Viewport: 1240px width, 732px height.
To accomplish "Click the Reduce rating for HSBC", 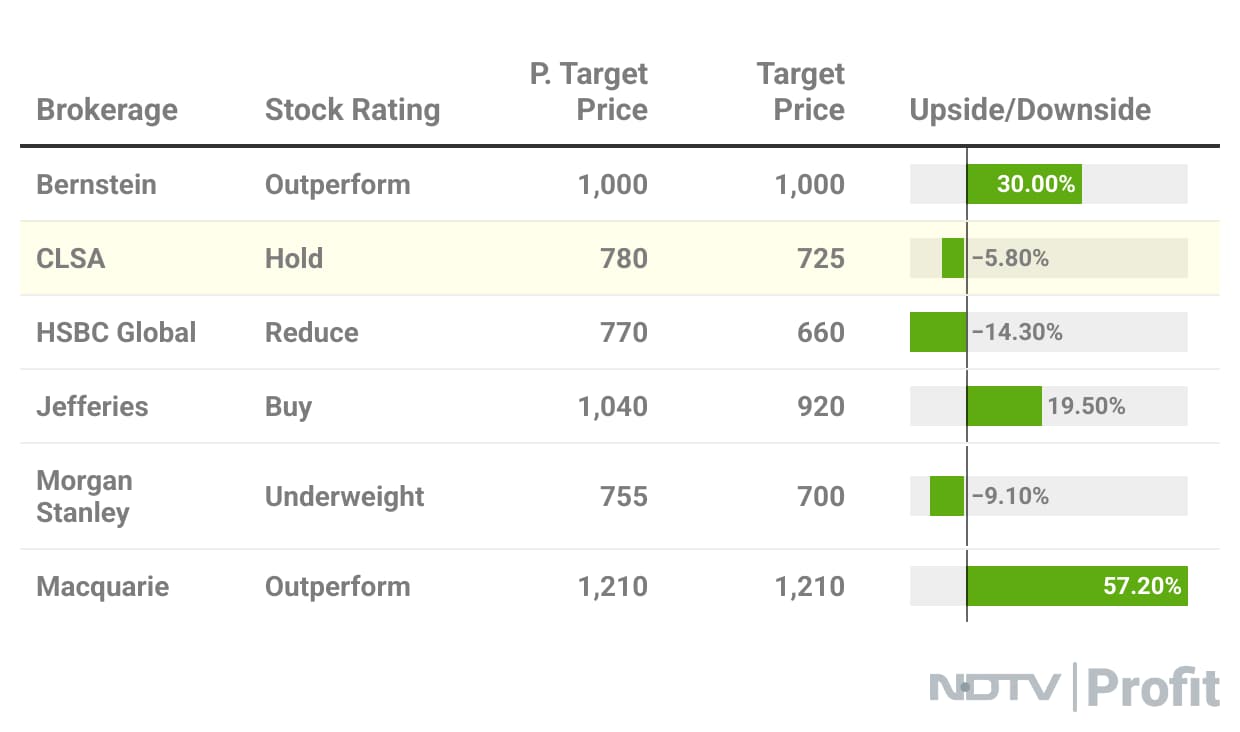I will [x=311, y=332].
